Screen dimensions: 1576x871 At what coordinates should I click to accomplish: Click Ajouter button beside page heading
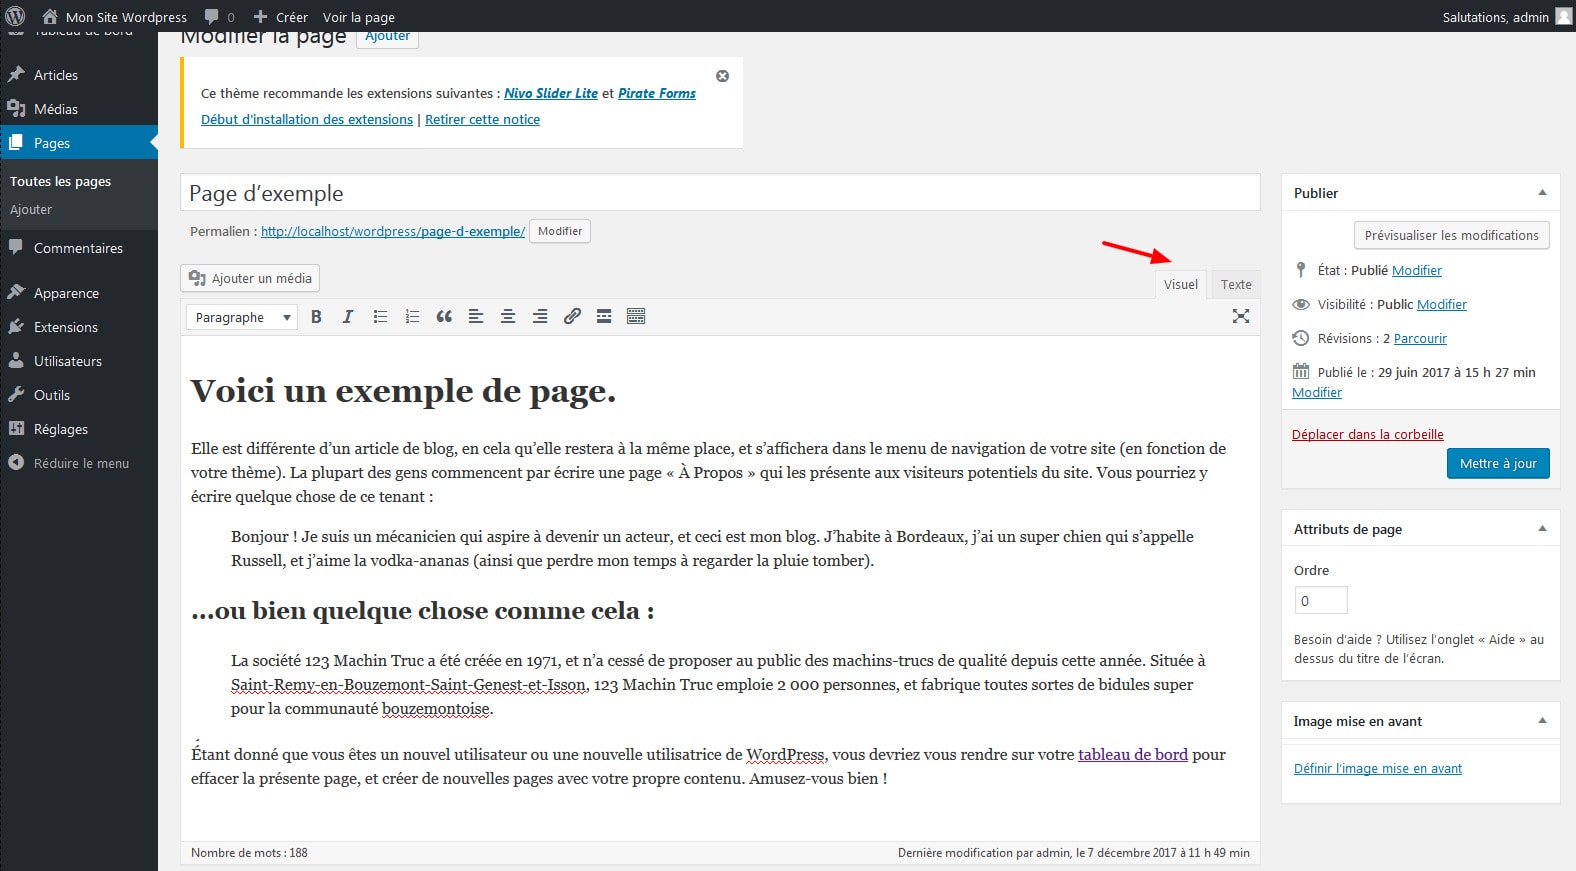pos(387,38)
